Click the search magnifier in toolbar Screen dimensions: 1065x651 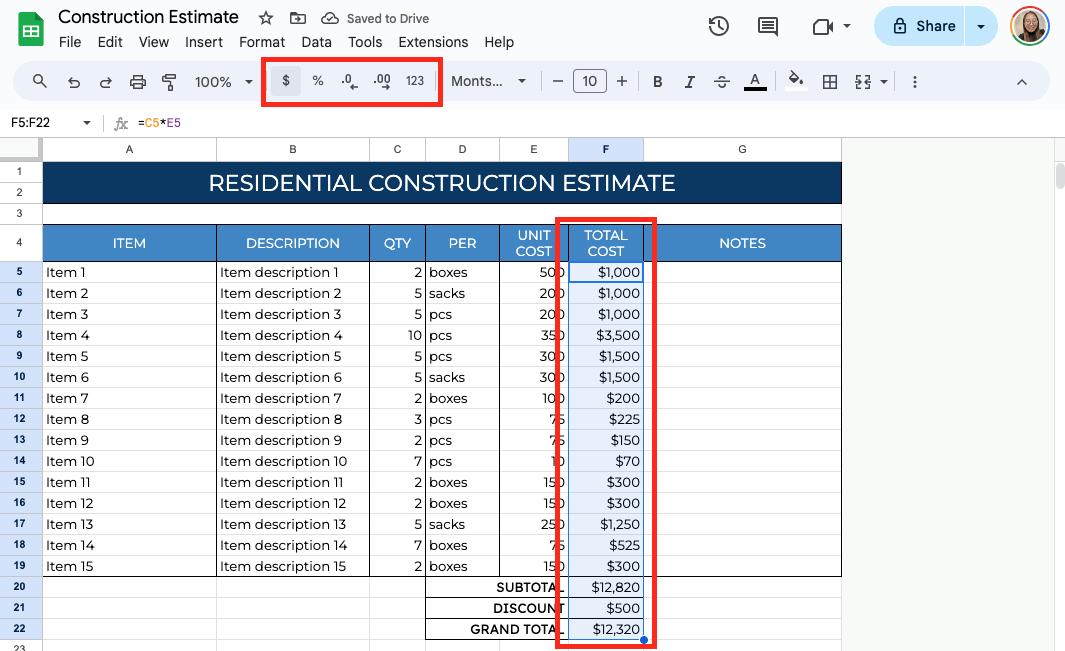pyautogui.click(x=40, y=82)
